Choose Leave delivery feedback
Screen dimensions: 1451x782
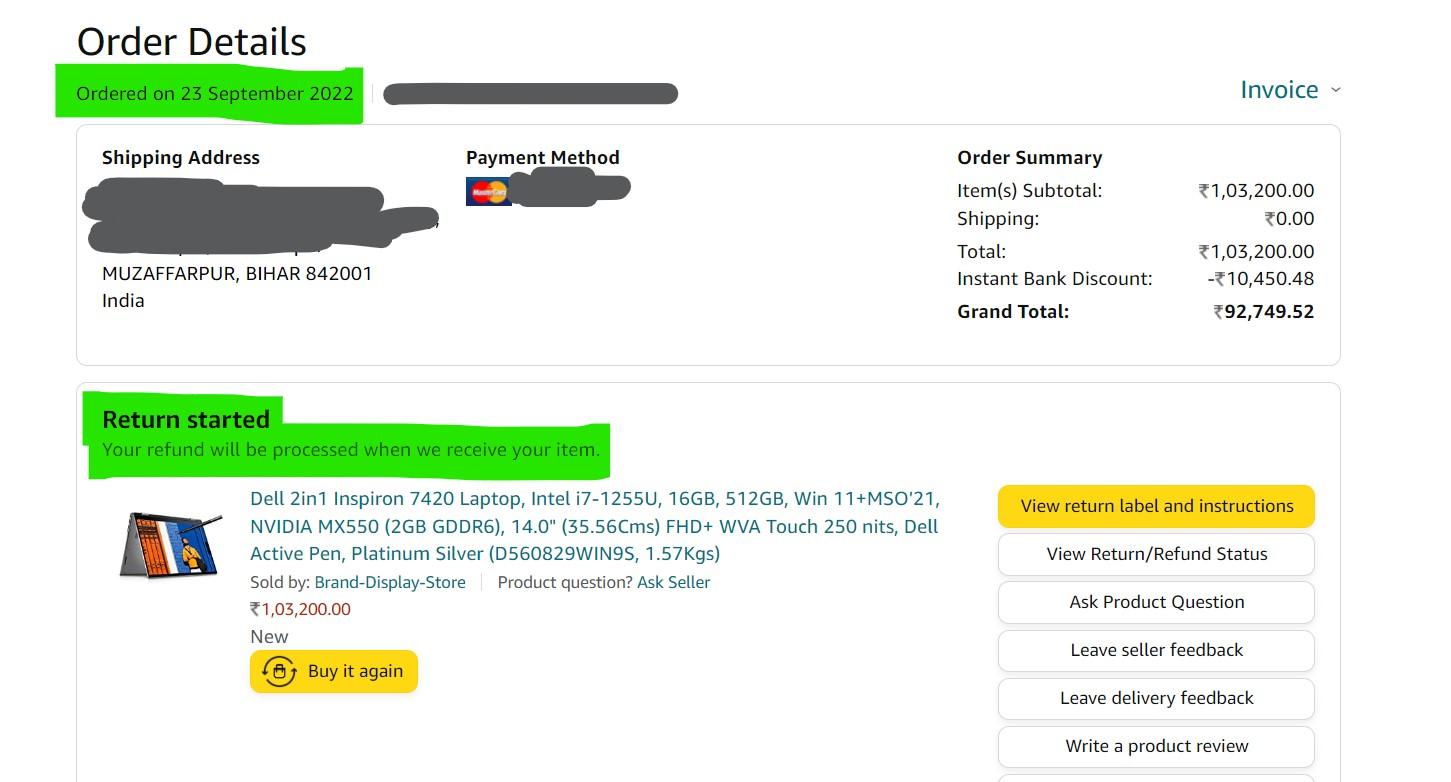[x=1156, y=698]
